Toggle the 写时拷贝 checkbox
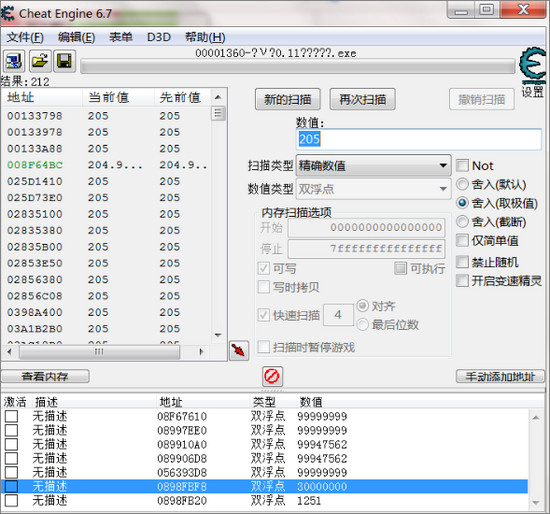 coord(264,287)
